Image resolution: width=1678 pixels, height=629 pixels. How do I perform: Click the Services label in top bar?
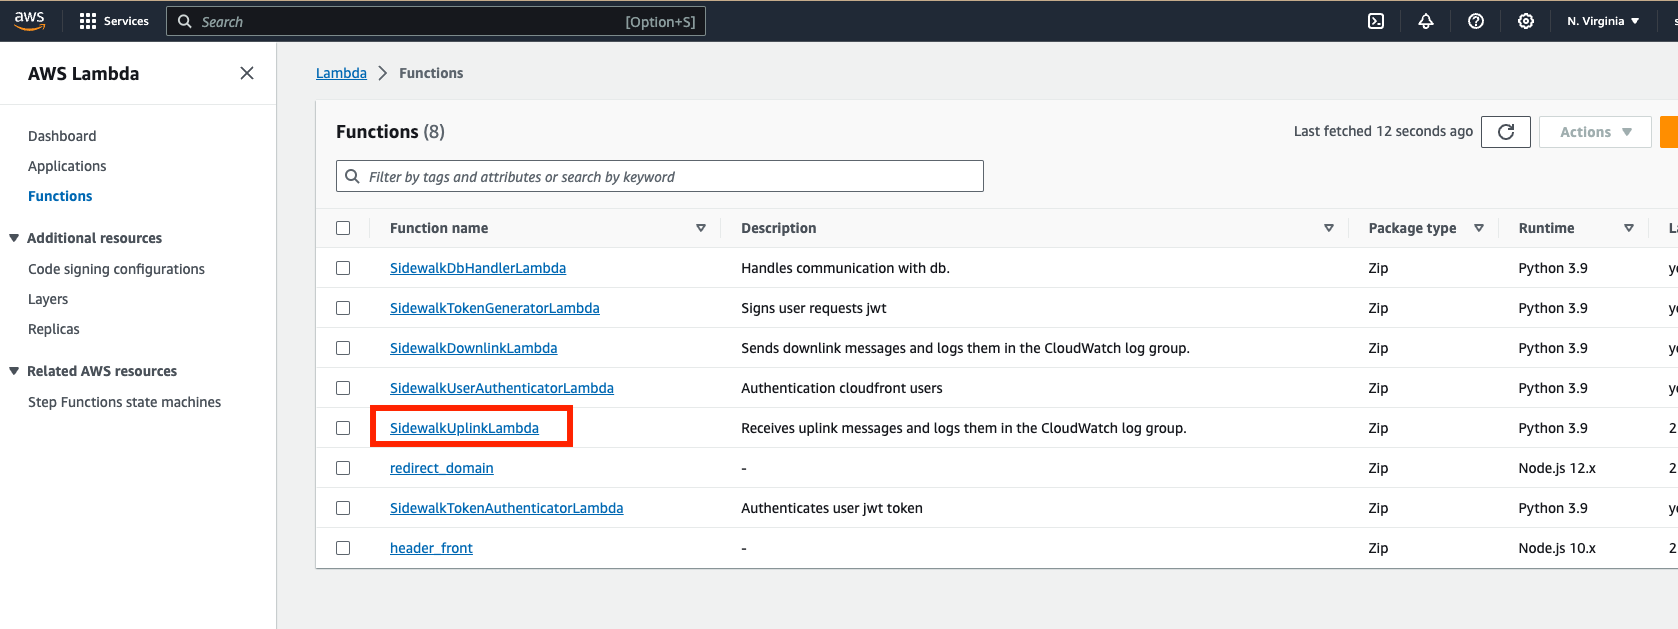126,21
